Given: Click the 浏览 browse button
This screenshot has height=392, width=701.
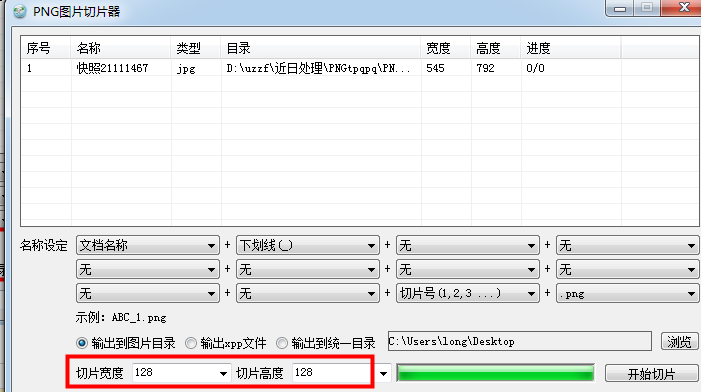Looking at the screenshot, I should (679, 342).
